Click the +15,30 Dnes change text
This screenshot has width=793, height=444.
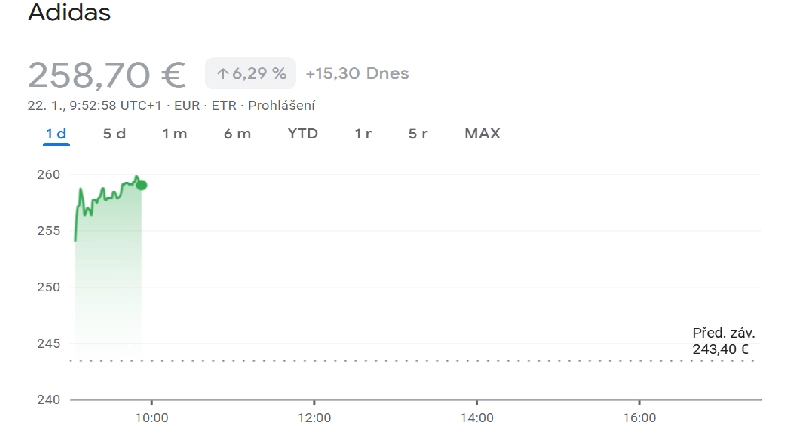tap(357, 73)
